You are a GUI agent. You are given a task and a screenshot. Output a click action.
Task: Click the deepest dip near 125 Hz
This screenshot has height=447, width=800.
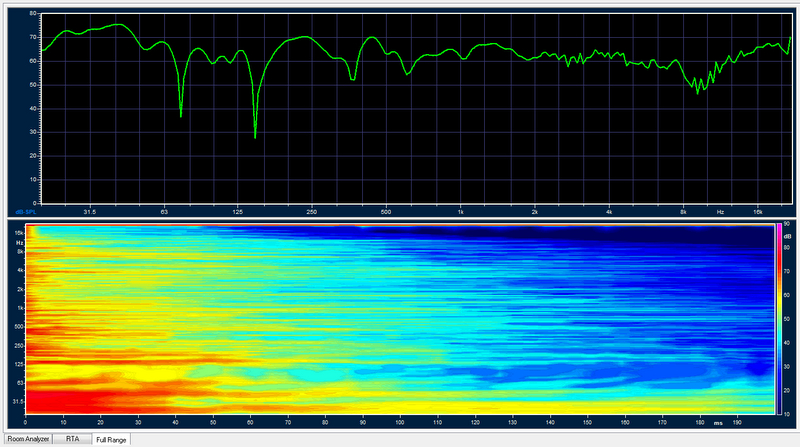point(255,136)
